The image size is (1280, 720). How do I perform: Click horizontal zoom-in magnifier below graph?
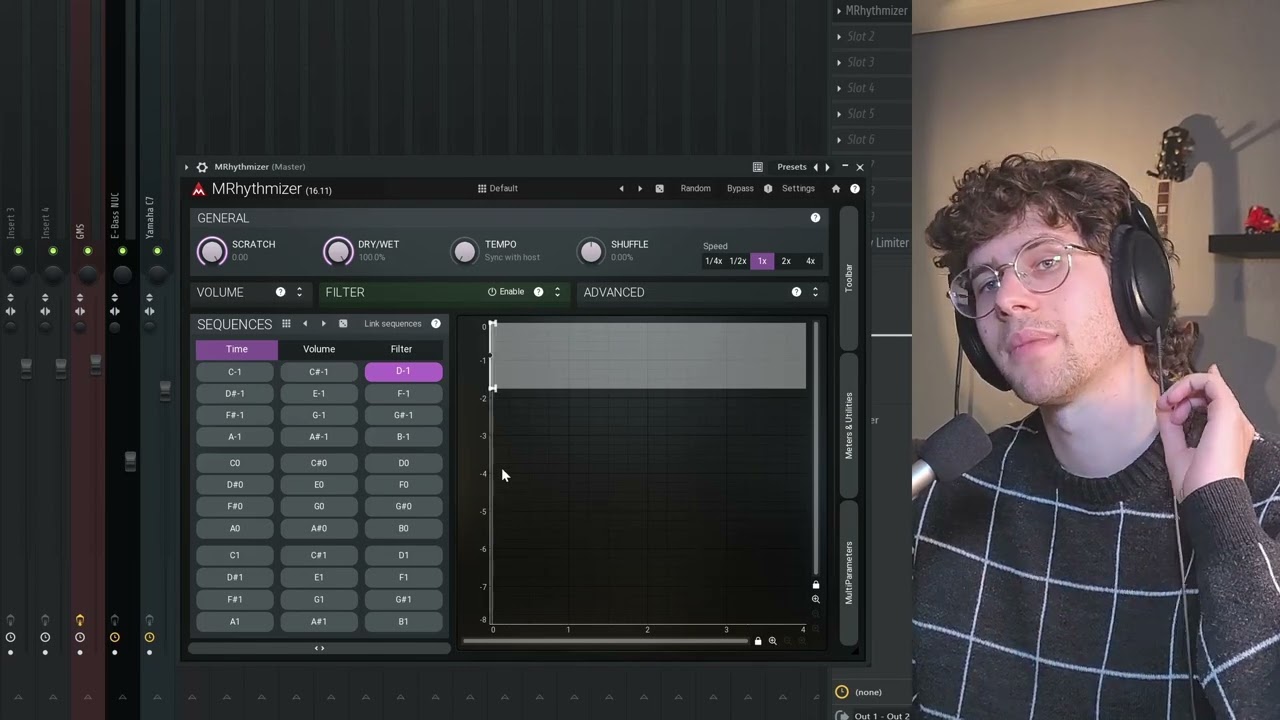point(772,641)
